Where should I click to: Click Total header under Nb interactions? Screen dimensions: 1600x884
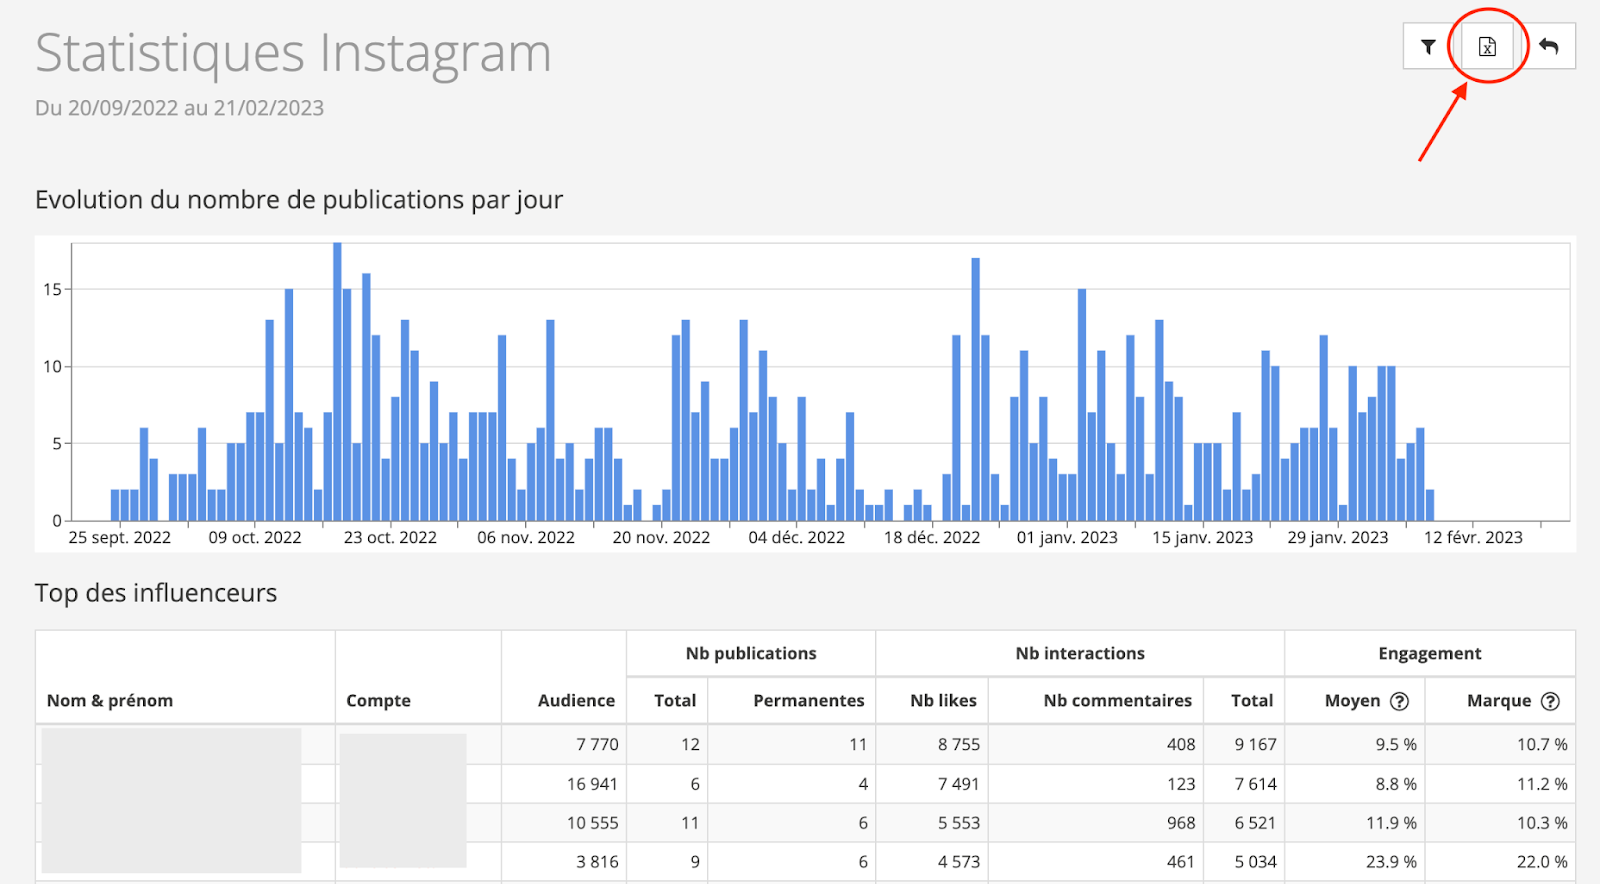[1252, 701]
